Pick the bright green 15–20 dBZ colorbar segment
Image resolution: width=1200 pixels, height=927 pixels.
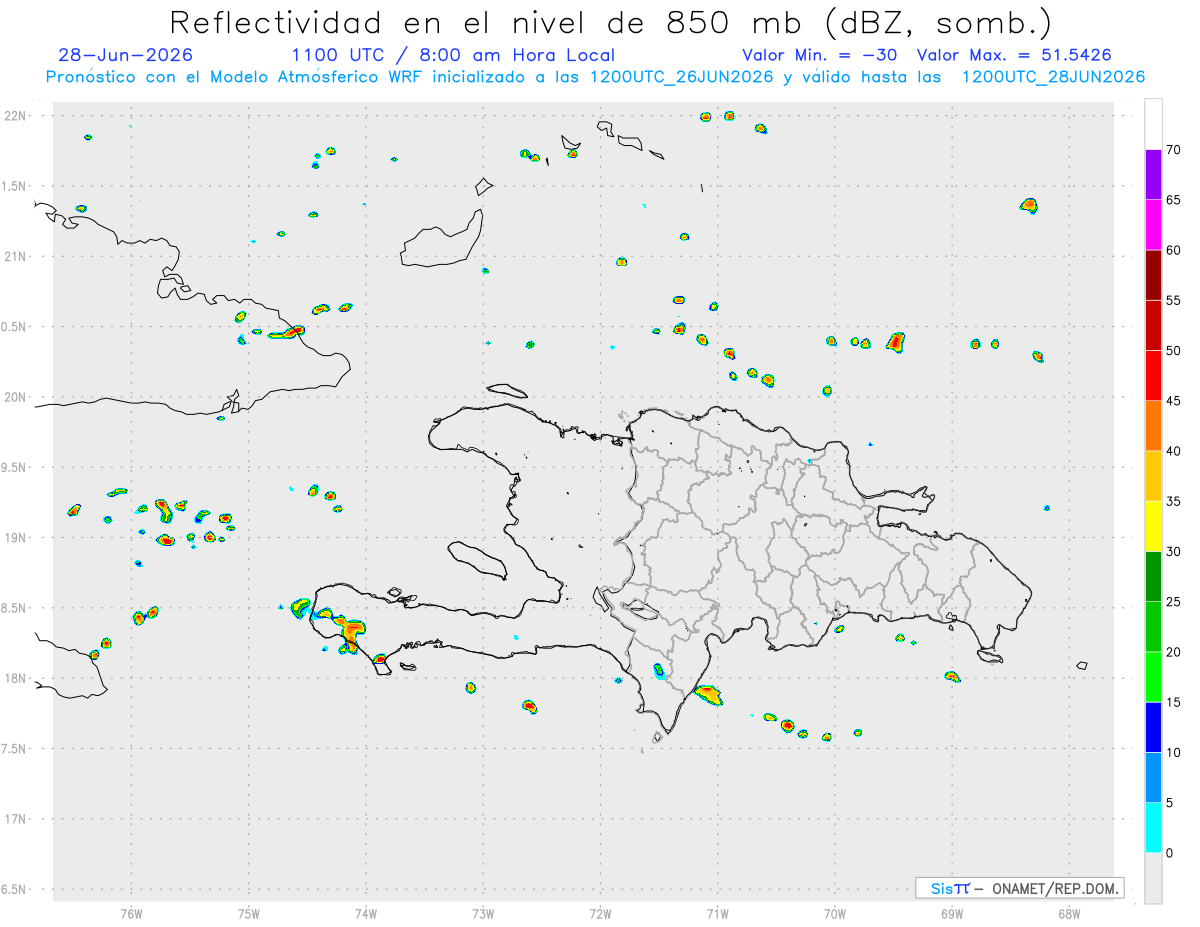coord(1153,677)
